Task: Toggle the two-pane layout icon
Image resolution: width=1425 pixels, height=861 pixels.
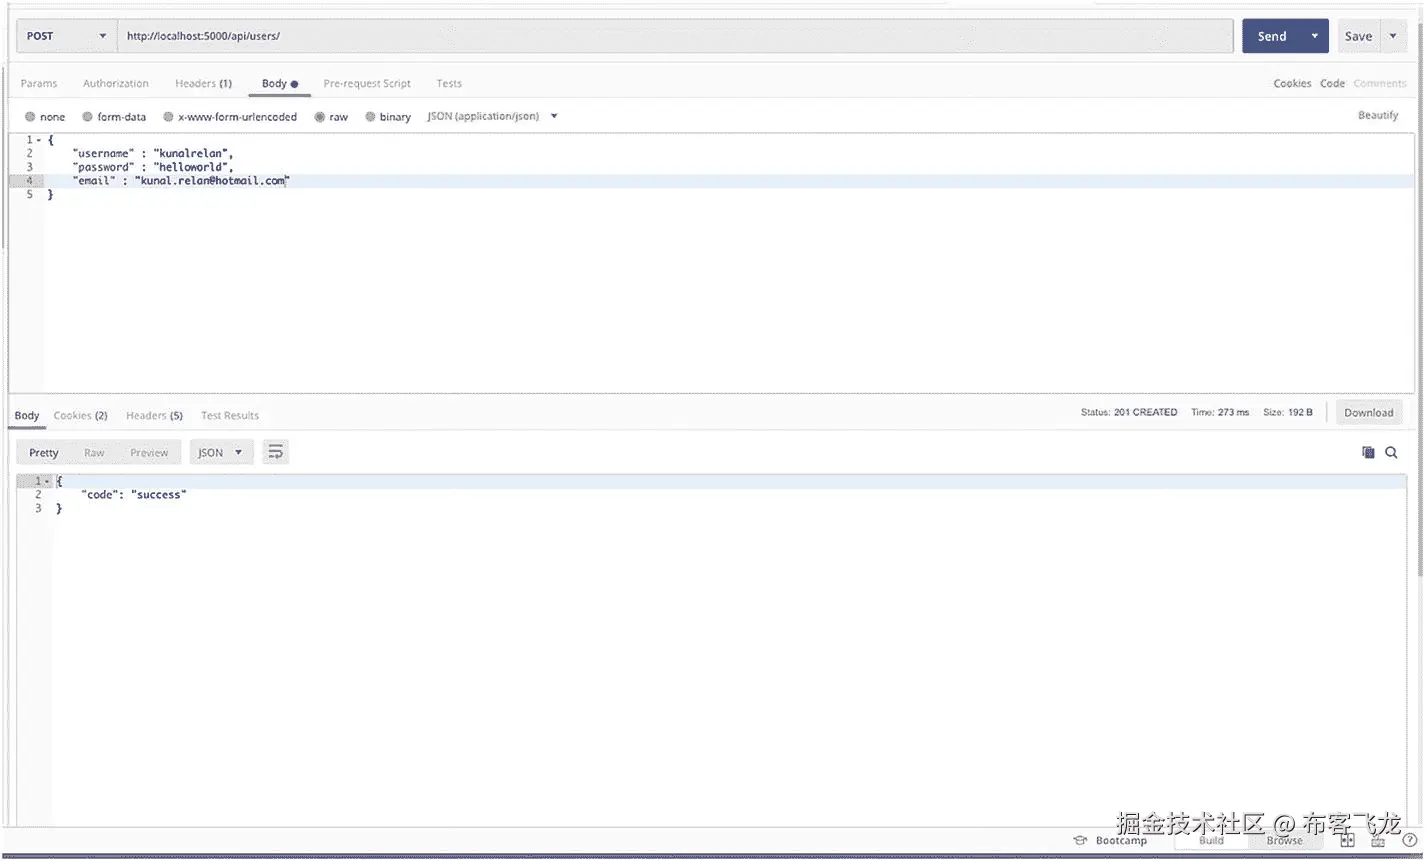Action: 1347,841
